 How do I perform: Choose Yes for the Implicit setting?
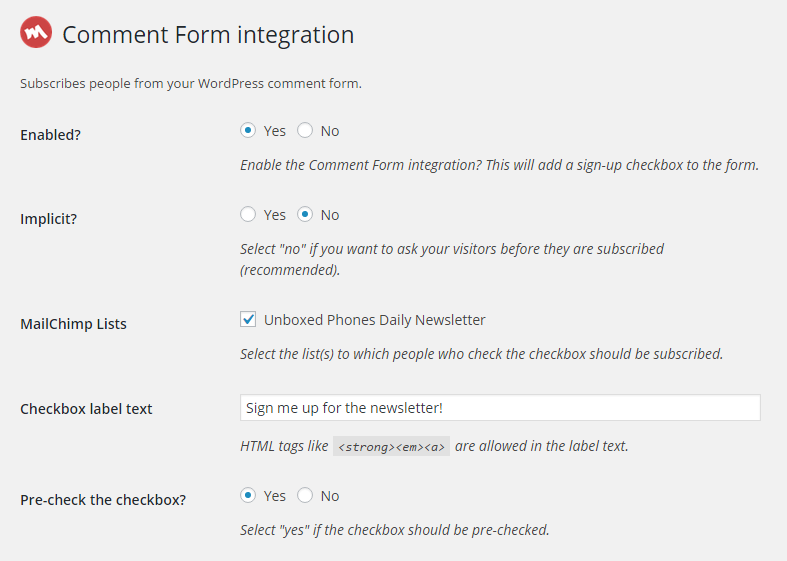pos(248,214)
